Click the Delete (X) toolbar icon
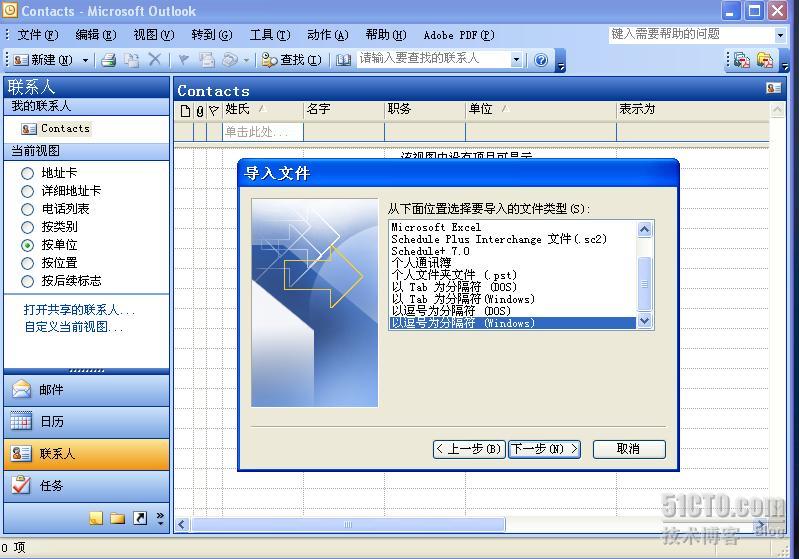Screen dimensions: 799x559 coord(155,60)
